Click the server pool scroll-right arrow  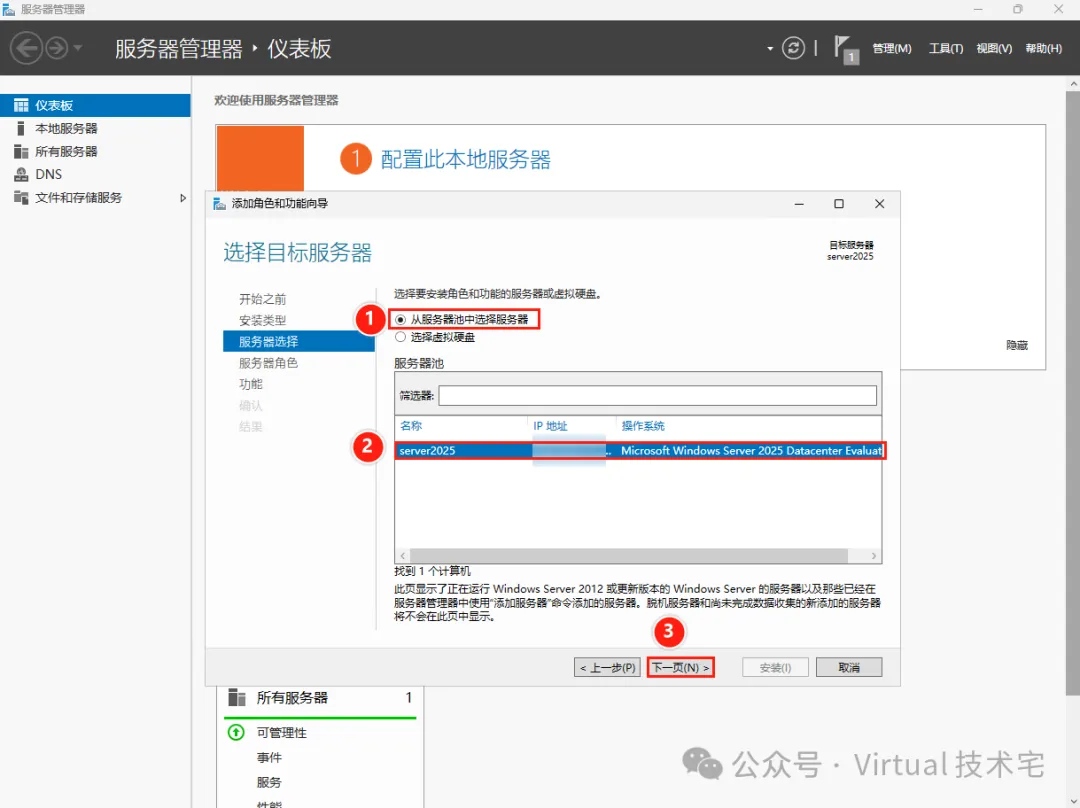[873, 556]
